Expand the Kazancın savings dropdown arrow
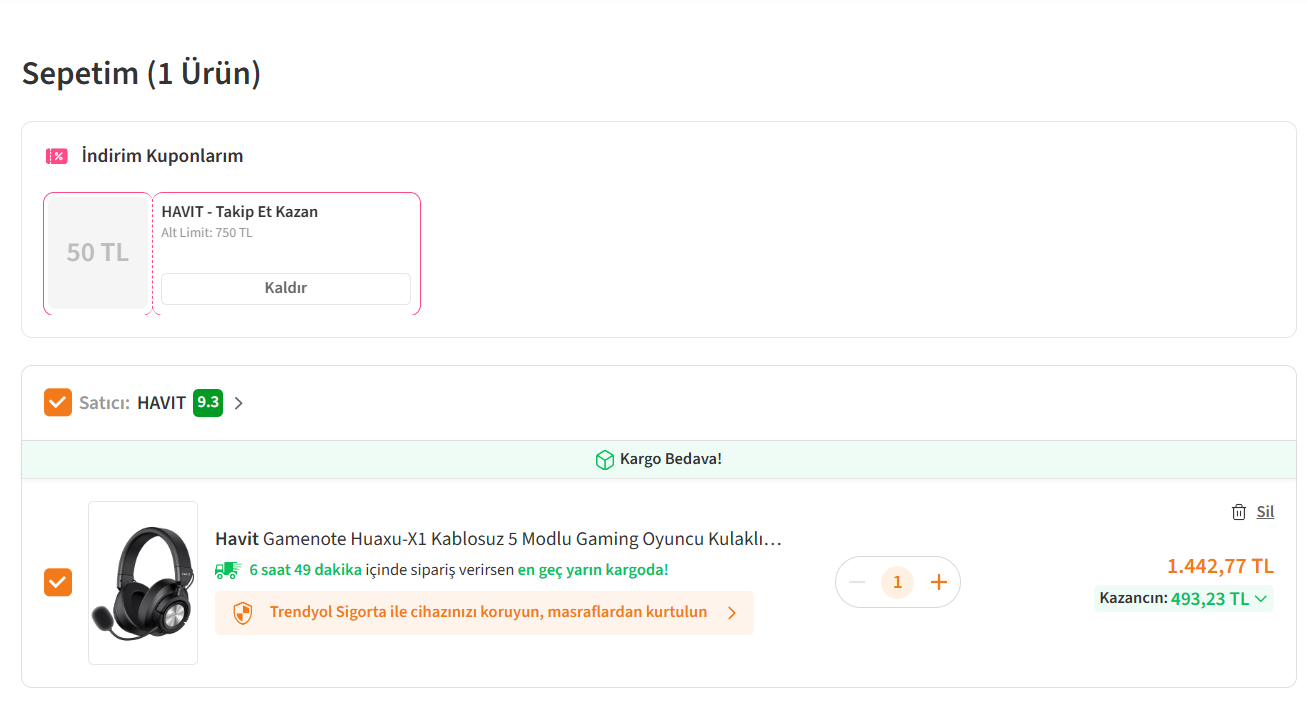The height and width of the screenshot is (715, 1307). pos(1261,599)
